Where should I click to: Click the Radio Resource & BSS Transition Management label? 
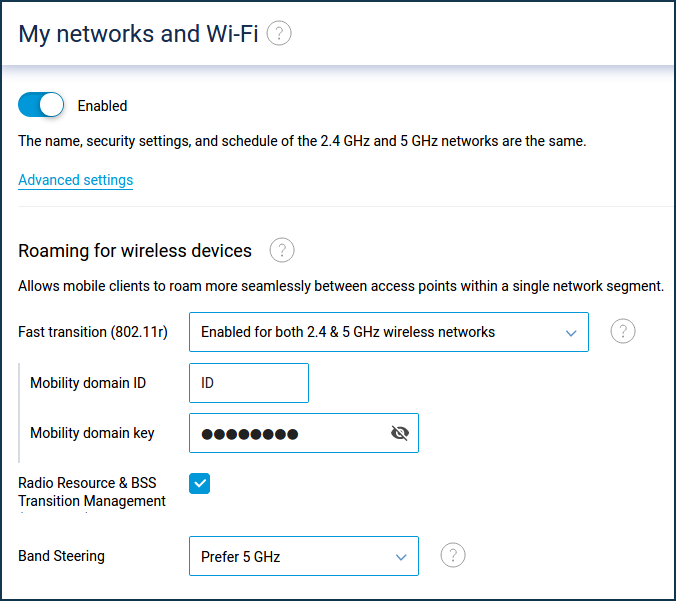(x=92, y=492)
